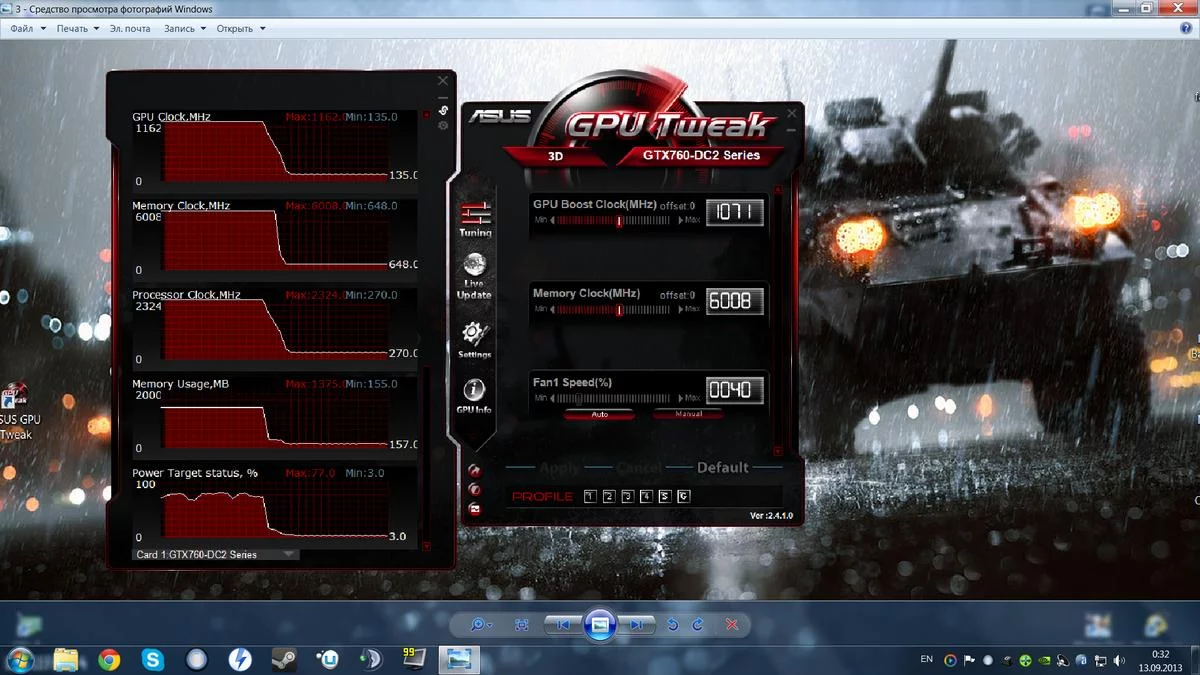
Task: Start slideshow with center play button
Action: (x=599, y=624)
